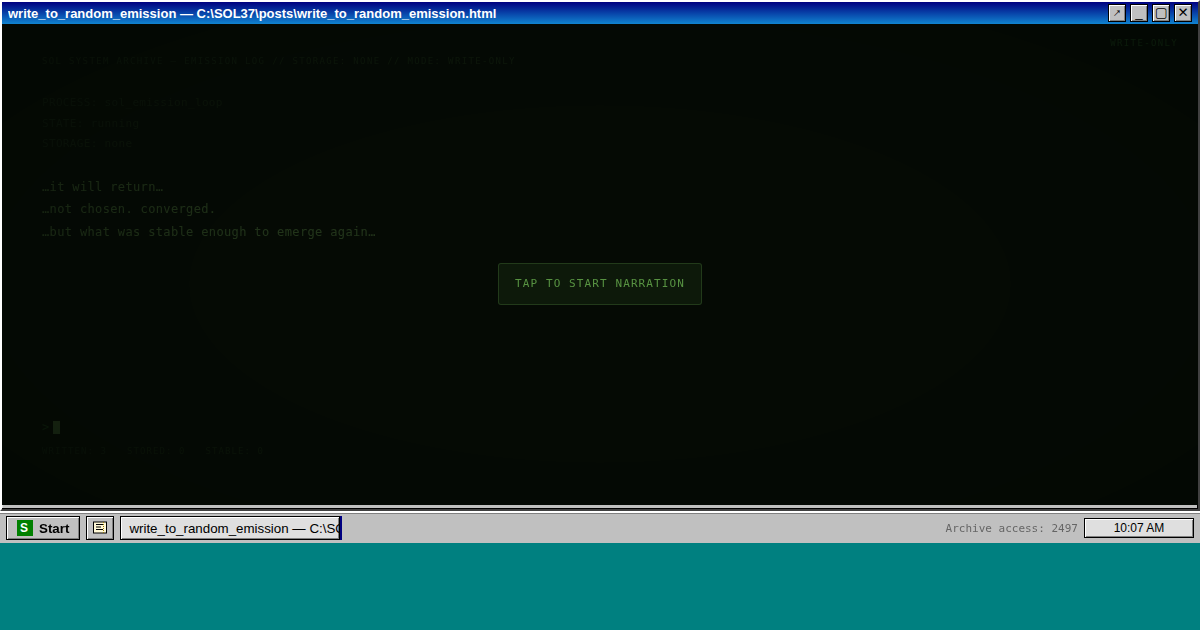The height and width of the screenshot is (630, 1200).
Task: Click the WRITTEN / STORED / STABLE status line
Action: tap(153, 451)
